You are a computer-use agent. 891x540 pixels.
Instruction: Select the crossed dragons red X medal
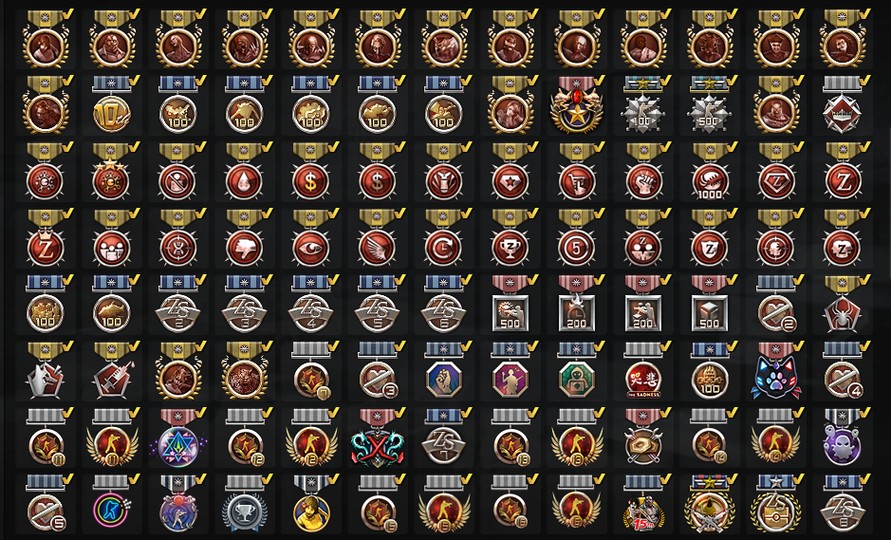pos(377,438)
